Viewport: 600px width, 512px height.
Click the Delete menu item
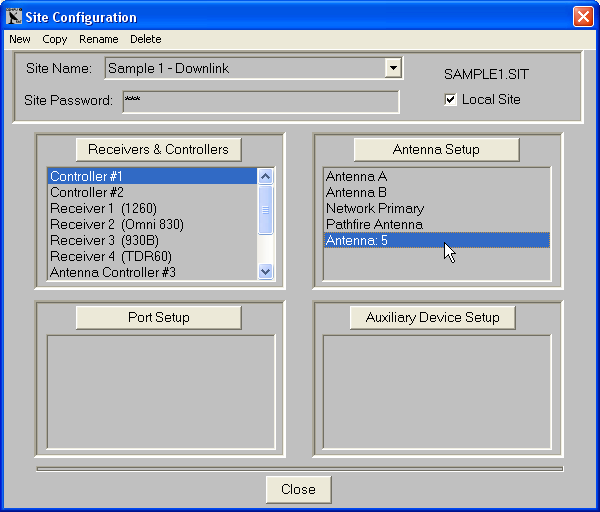(145, 39)
